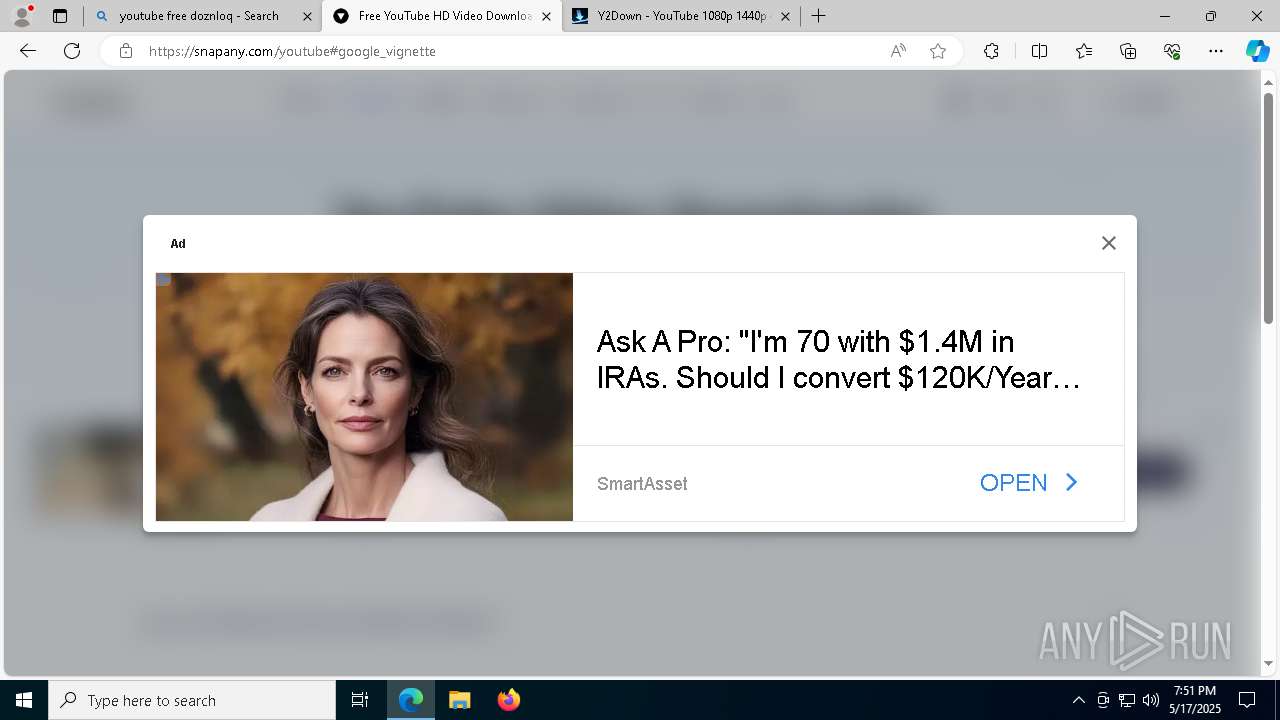Screen dimensions: 1280x720
Task: Click the woman's portrait ad image
Action: (x=364, y=397)
